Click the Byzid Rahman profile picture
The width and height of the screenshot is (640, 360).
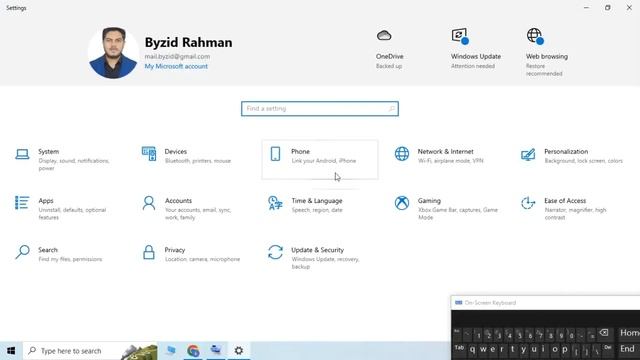113,53
